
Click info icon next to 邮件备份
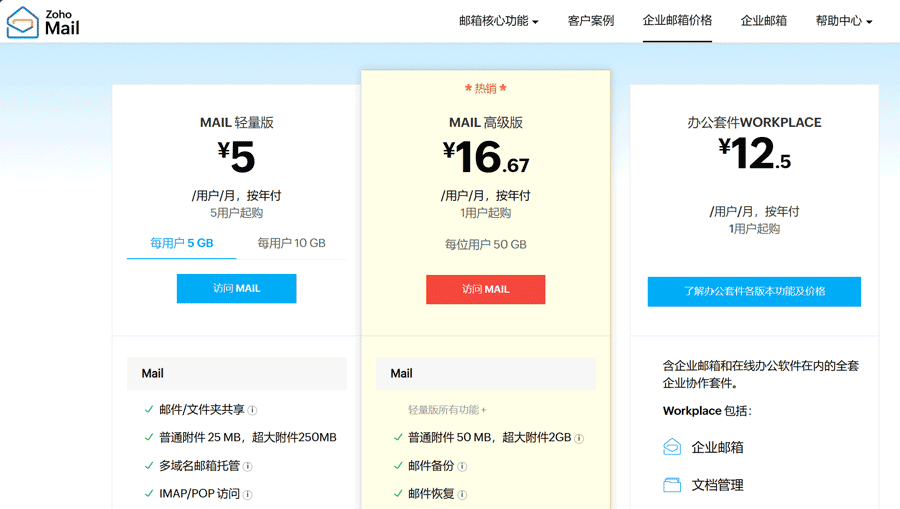tap(462, 467)
